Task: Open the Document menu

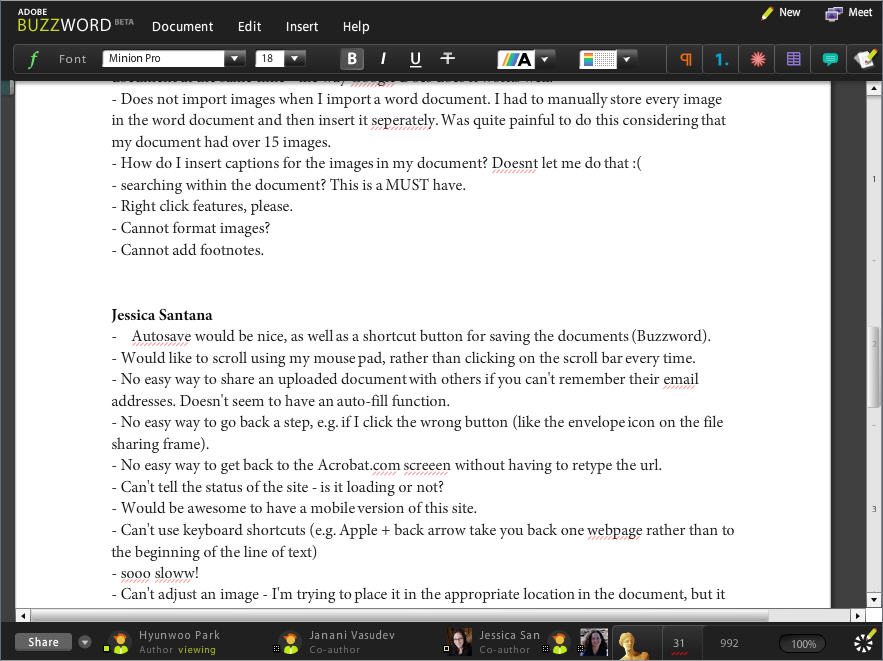Action: 182,26
